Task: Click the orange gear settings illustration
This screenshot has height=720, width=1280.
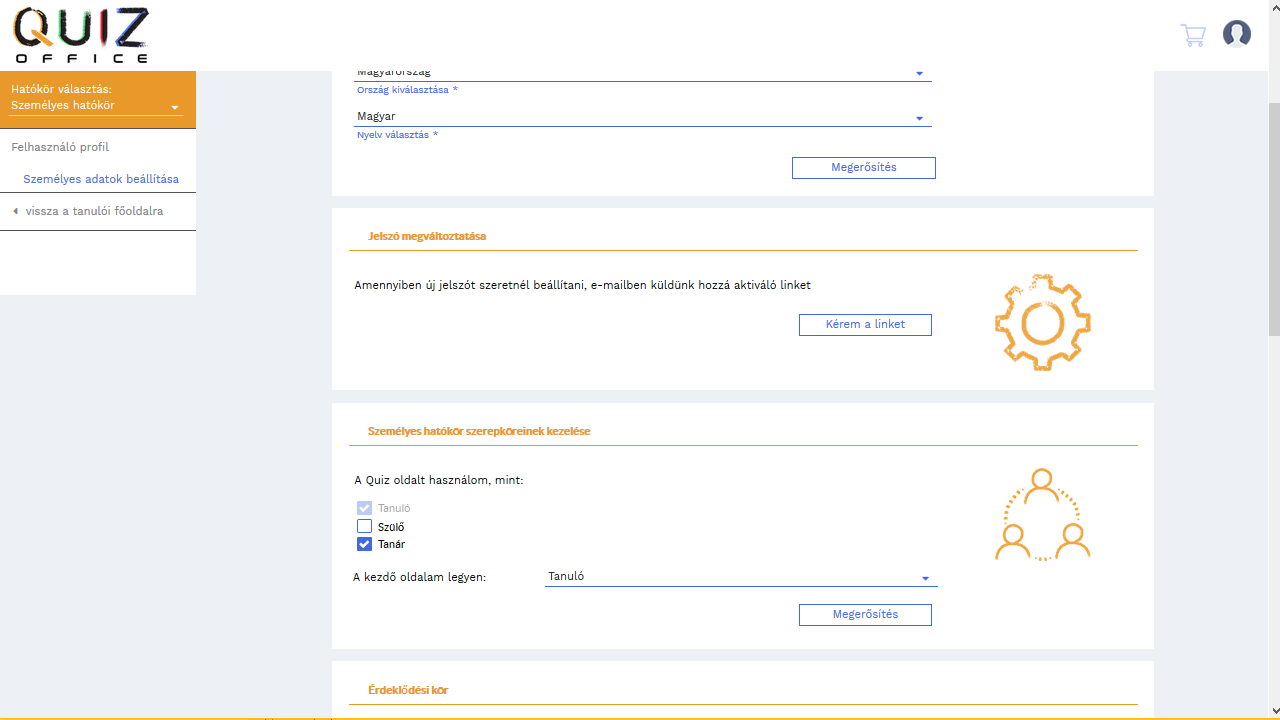Action: pos(1042,323)
